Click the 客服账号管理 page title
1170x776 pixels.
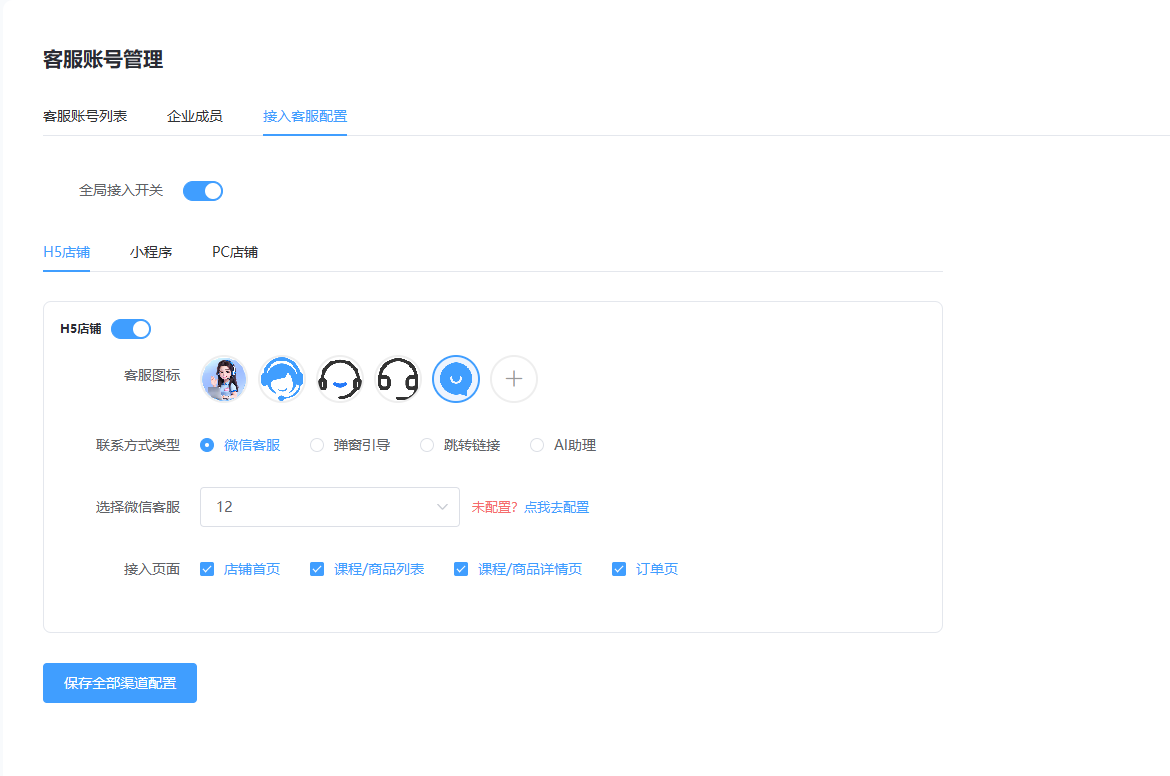[x=103, y=60]
